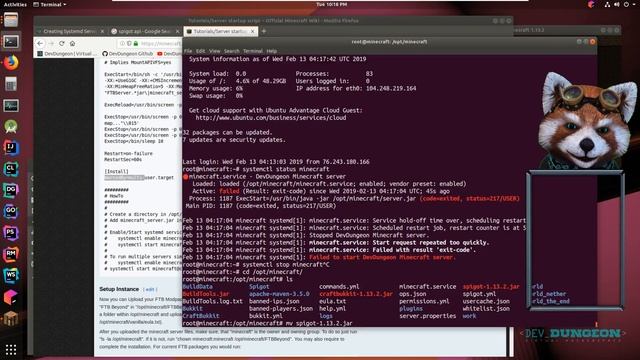Click whitelist.json in terminal listing
Viewport: 640px width, 360px height.
click(x=486, y=309)
